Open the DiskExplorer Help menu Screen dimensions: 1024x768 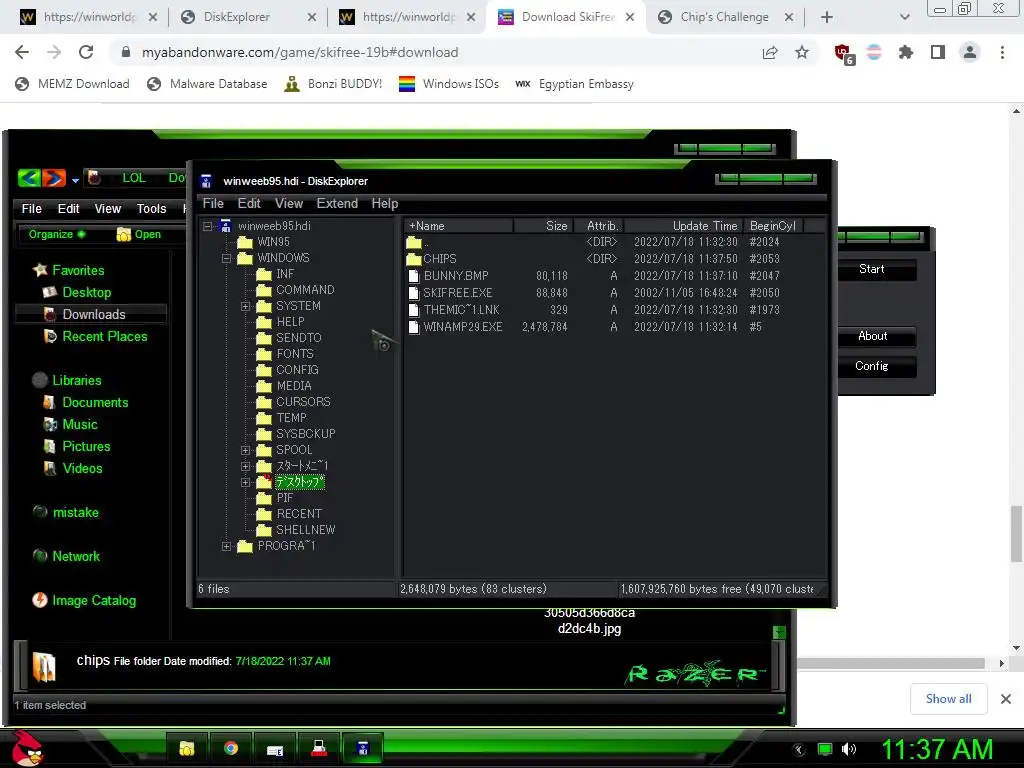click(x=385, y=204)
